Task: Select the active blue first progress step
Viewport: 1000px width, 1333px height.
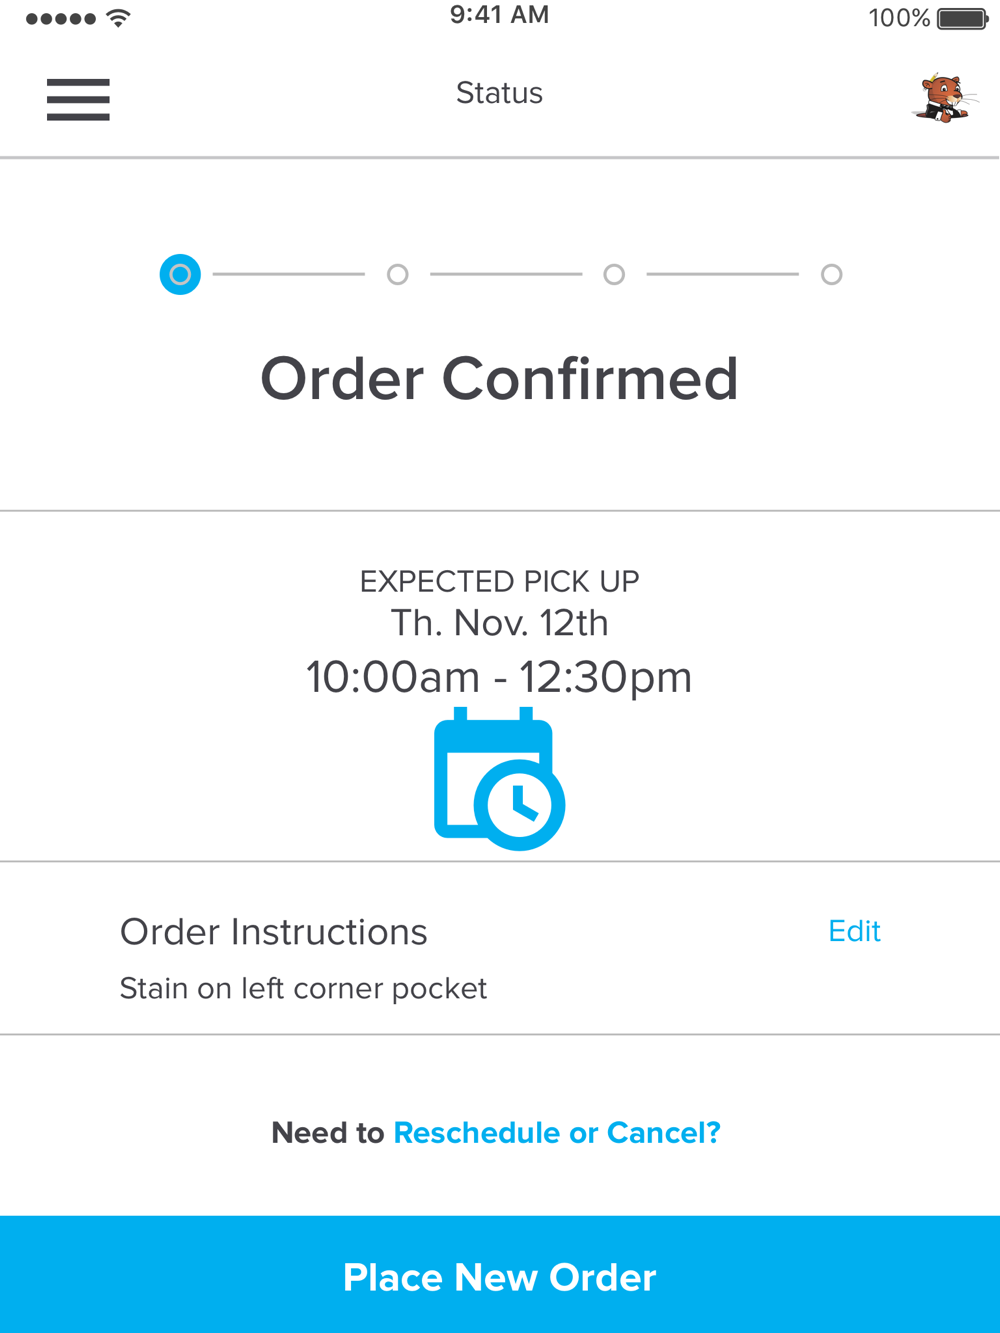Action: (x=180, y=274)
